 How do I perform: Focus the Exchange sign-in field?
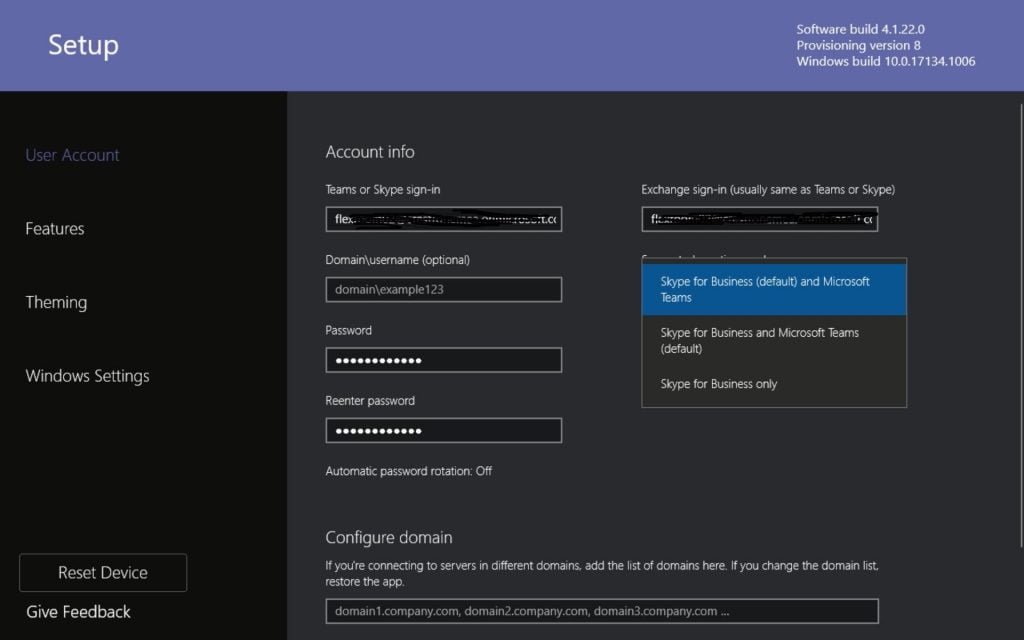pos(759,219)
